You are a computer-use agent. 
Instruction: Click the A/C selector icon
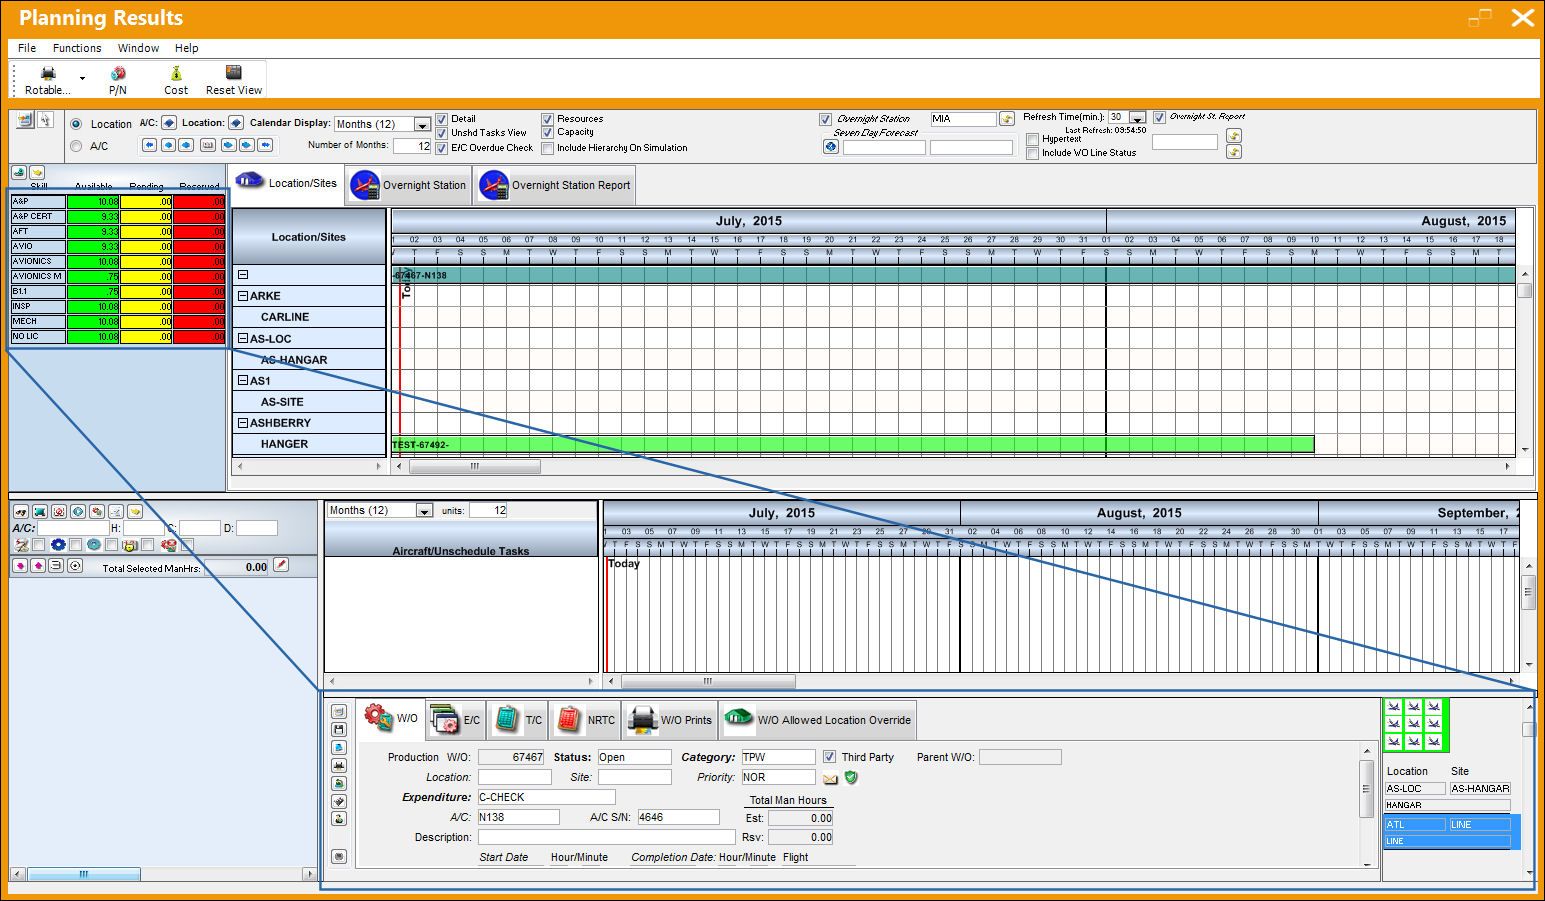tap(169, 123)
